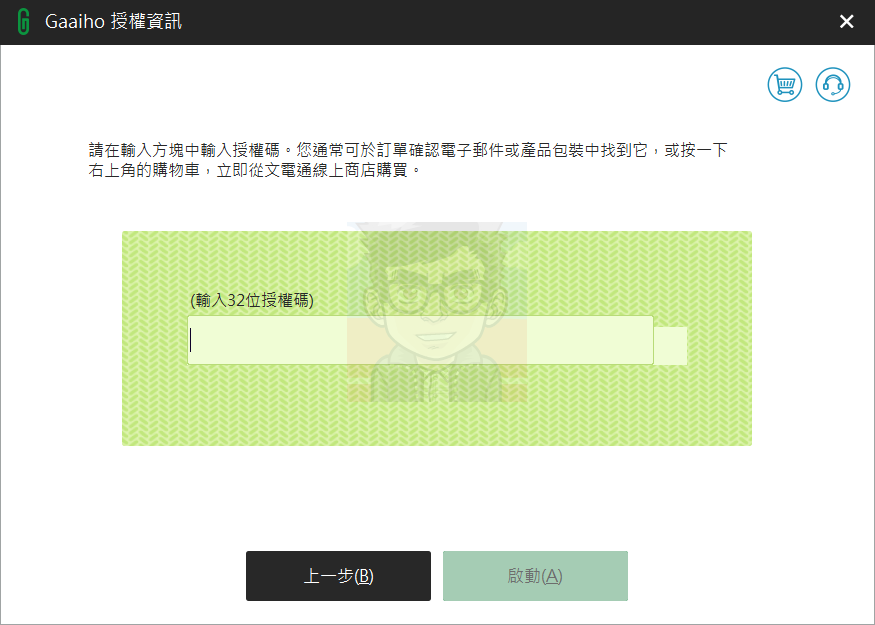Close the Gaaiho 授權資訊 dialog
Screen dimensions: 875x625
tap(847, 22)
